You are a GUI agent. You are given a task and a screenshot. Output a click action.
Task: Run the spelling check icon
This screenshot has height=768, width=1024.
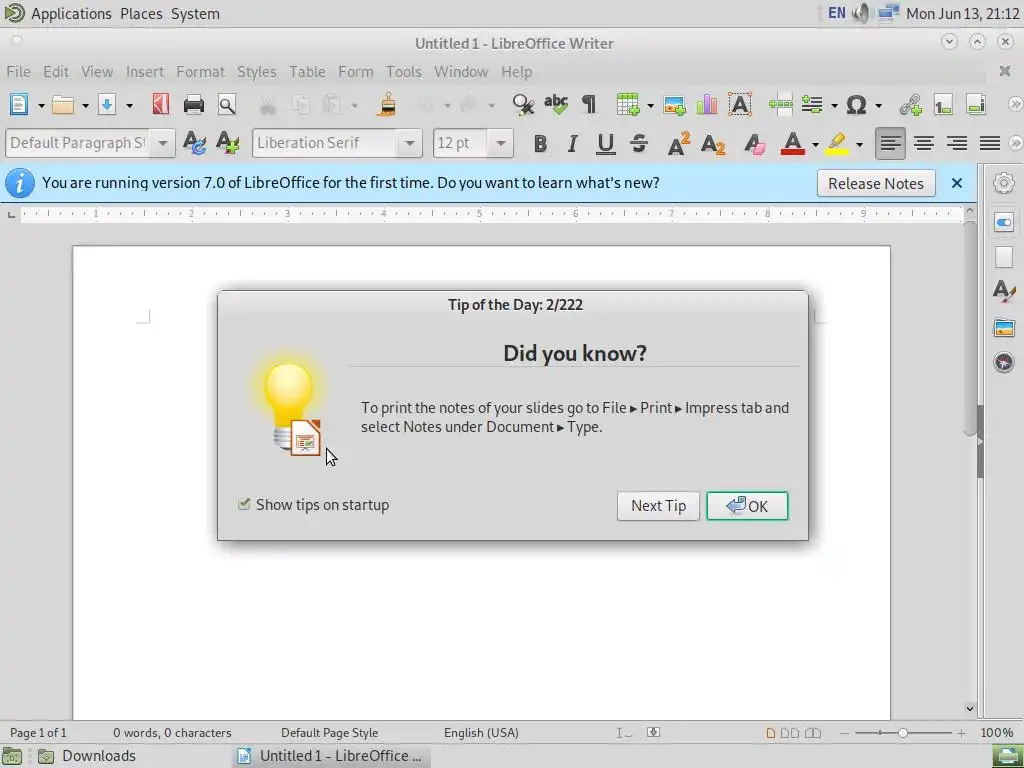click(x=556, y=104)
